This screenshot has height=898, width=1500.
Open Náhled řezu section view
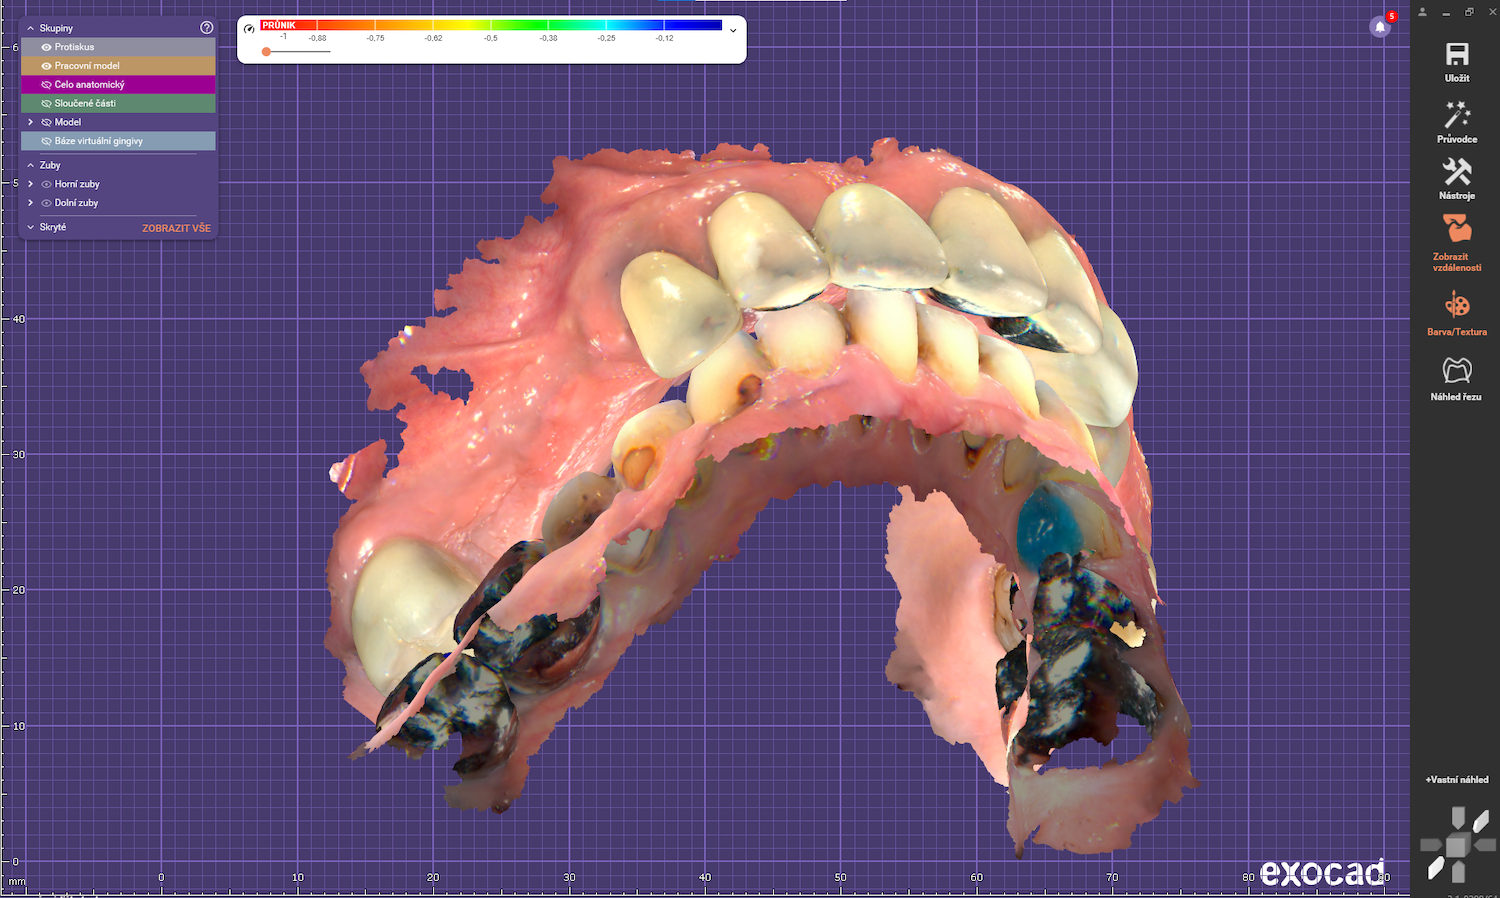click(1457, 371)
